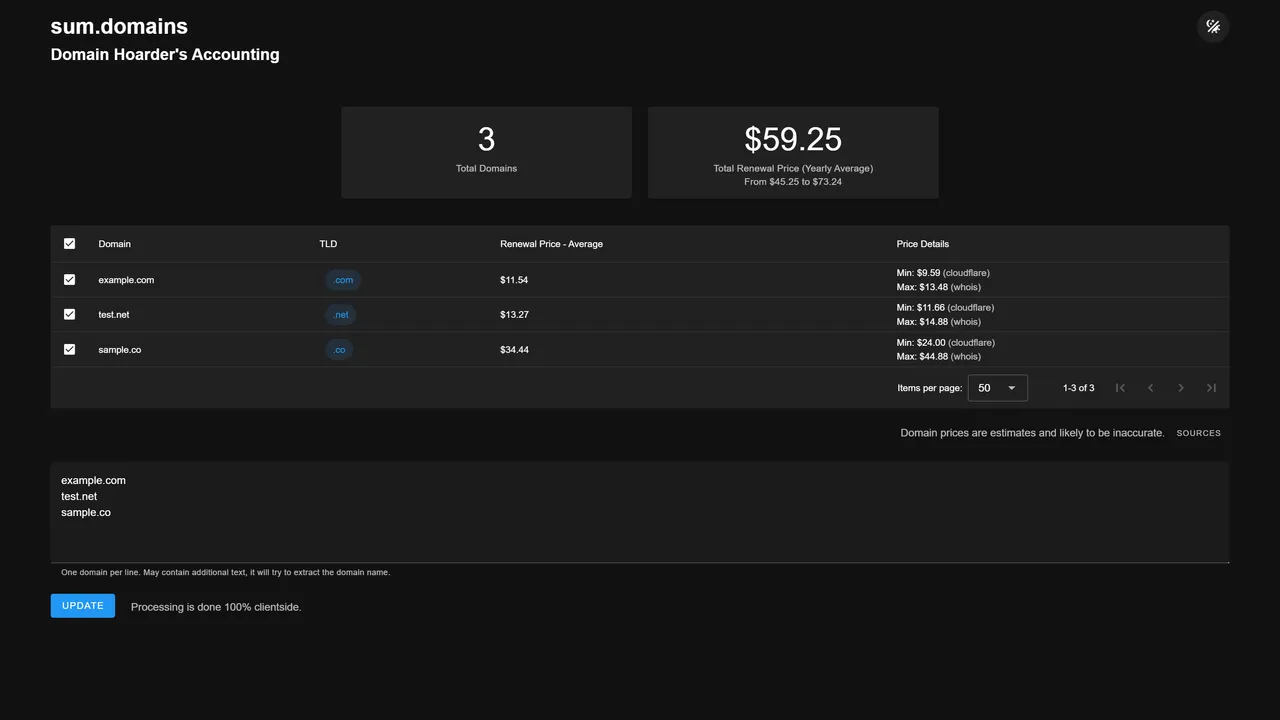Click the Price Details column header
Image resolution: width=1280 pixels, height=720 pixels.
(922, 244)
